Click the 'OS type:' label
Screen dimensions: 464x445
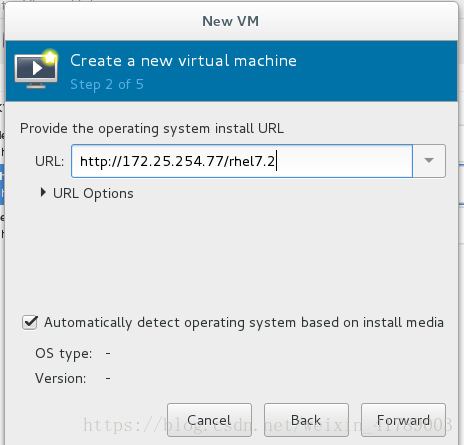pos(64,353)
